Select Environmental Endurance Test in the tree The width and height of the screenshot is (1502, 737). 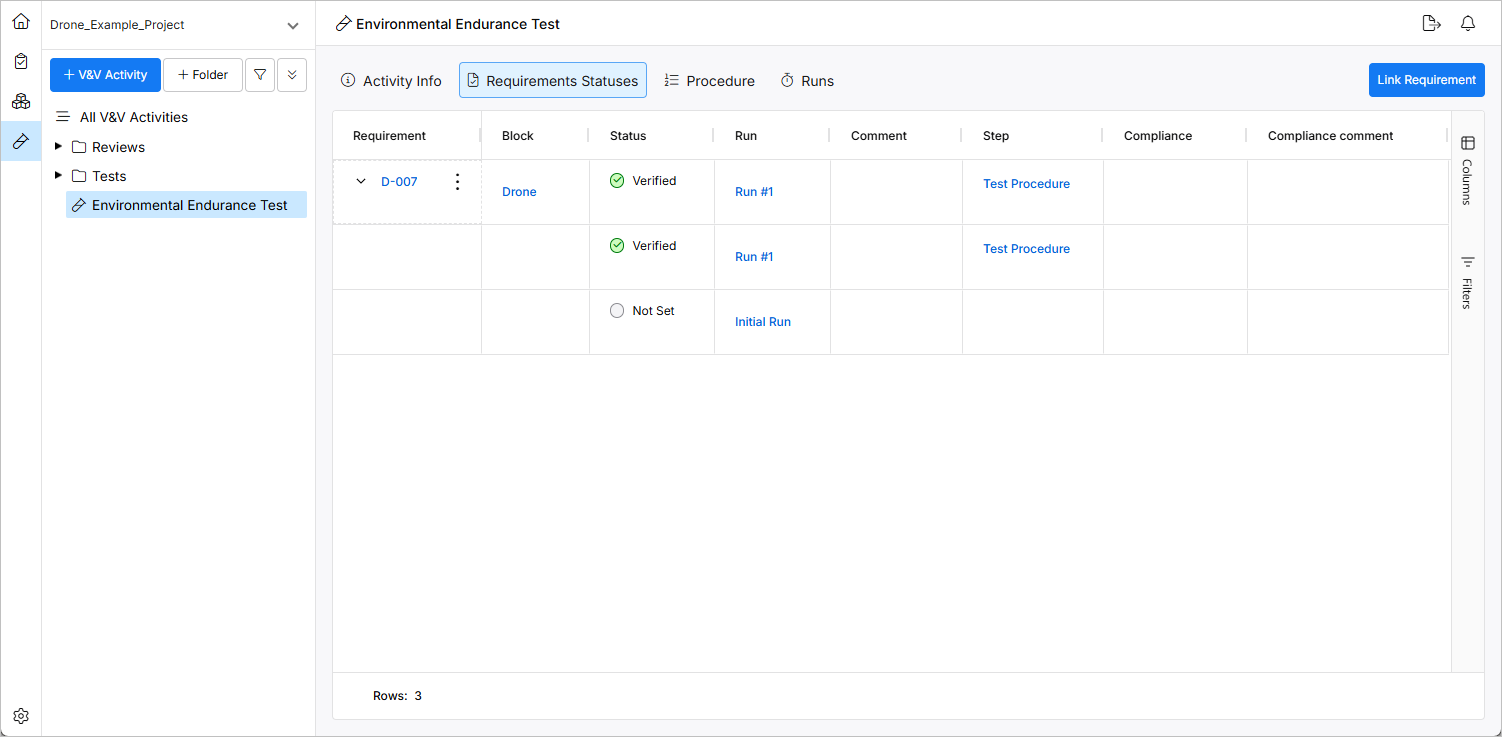point(189,205)
